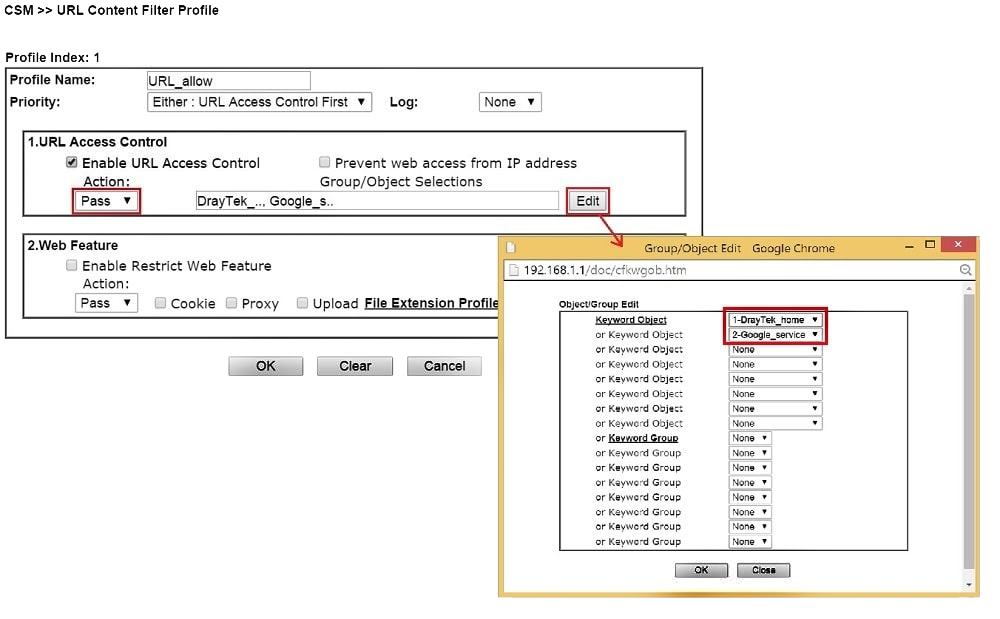1000x619 pixels.
Task: Click the Clear button on profile page
Action: pos(355,366)
